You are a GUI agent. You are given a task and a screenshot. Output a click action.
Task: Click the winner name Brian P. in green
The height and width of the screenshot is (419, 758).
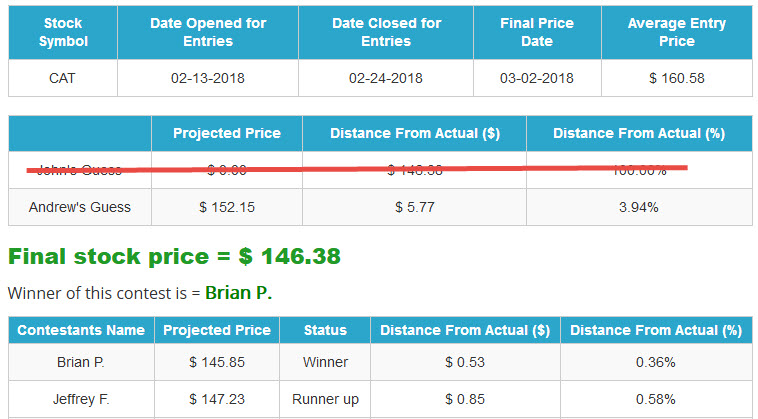(x=238, y=293)
